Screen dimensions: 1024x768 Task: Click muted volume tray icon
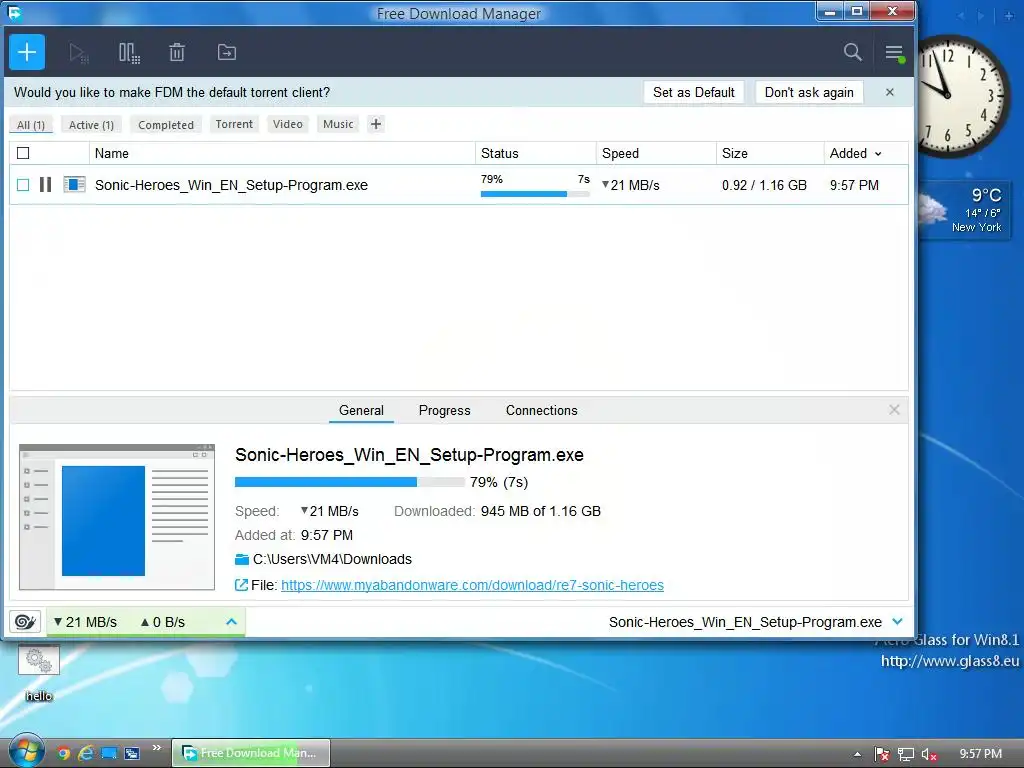point(929,754)
